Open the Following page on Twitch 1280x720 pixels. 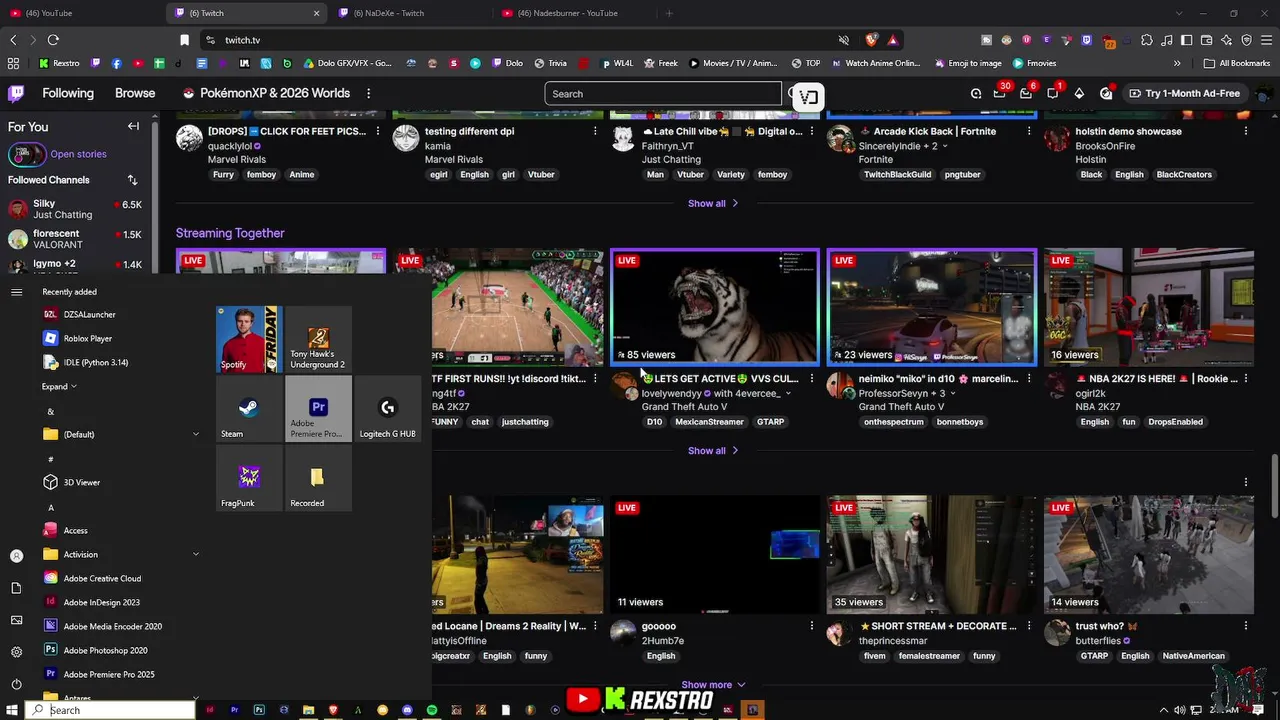(68, 93)
